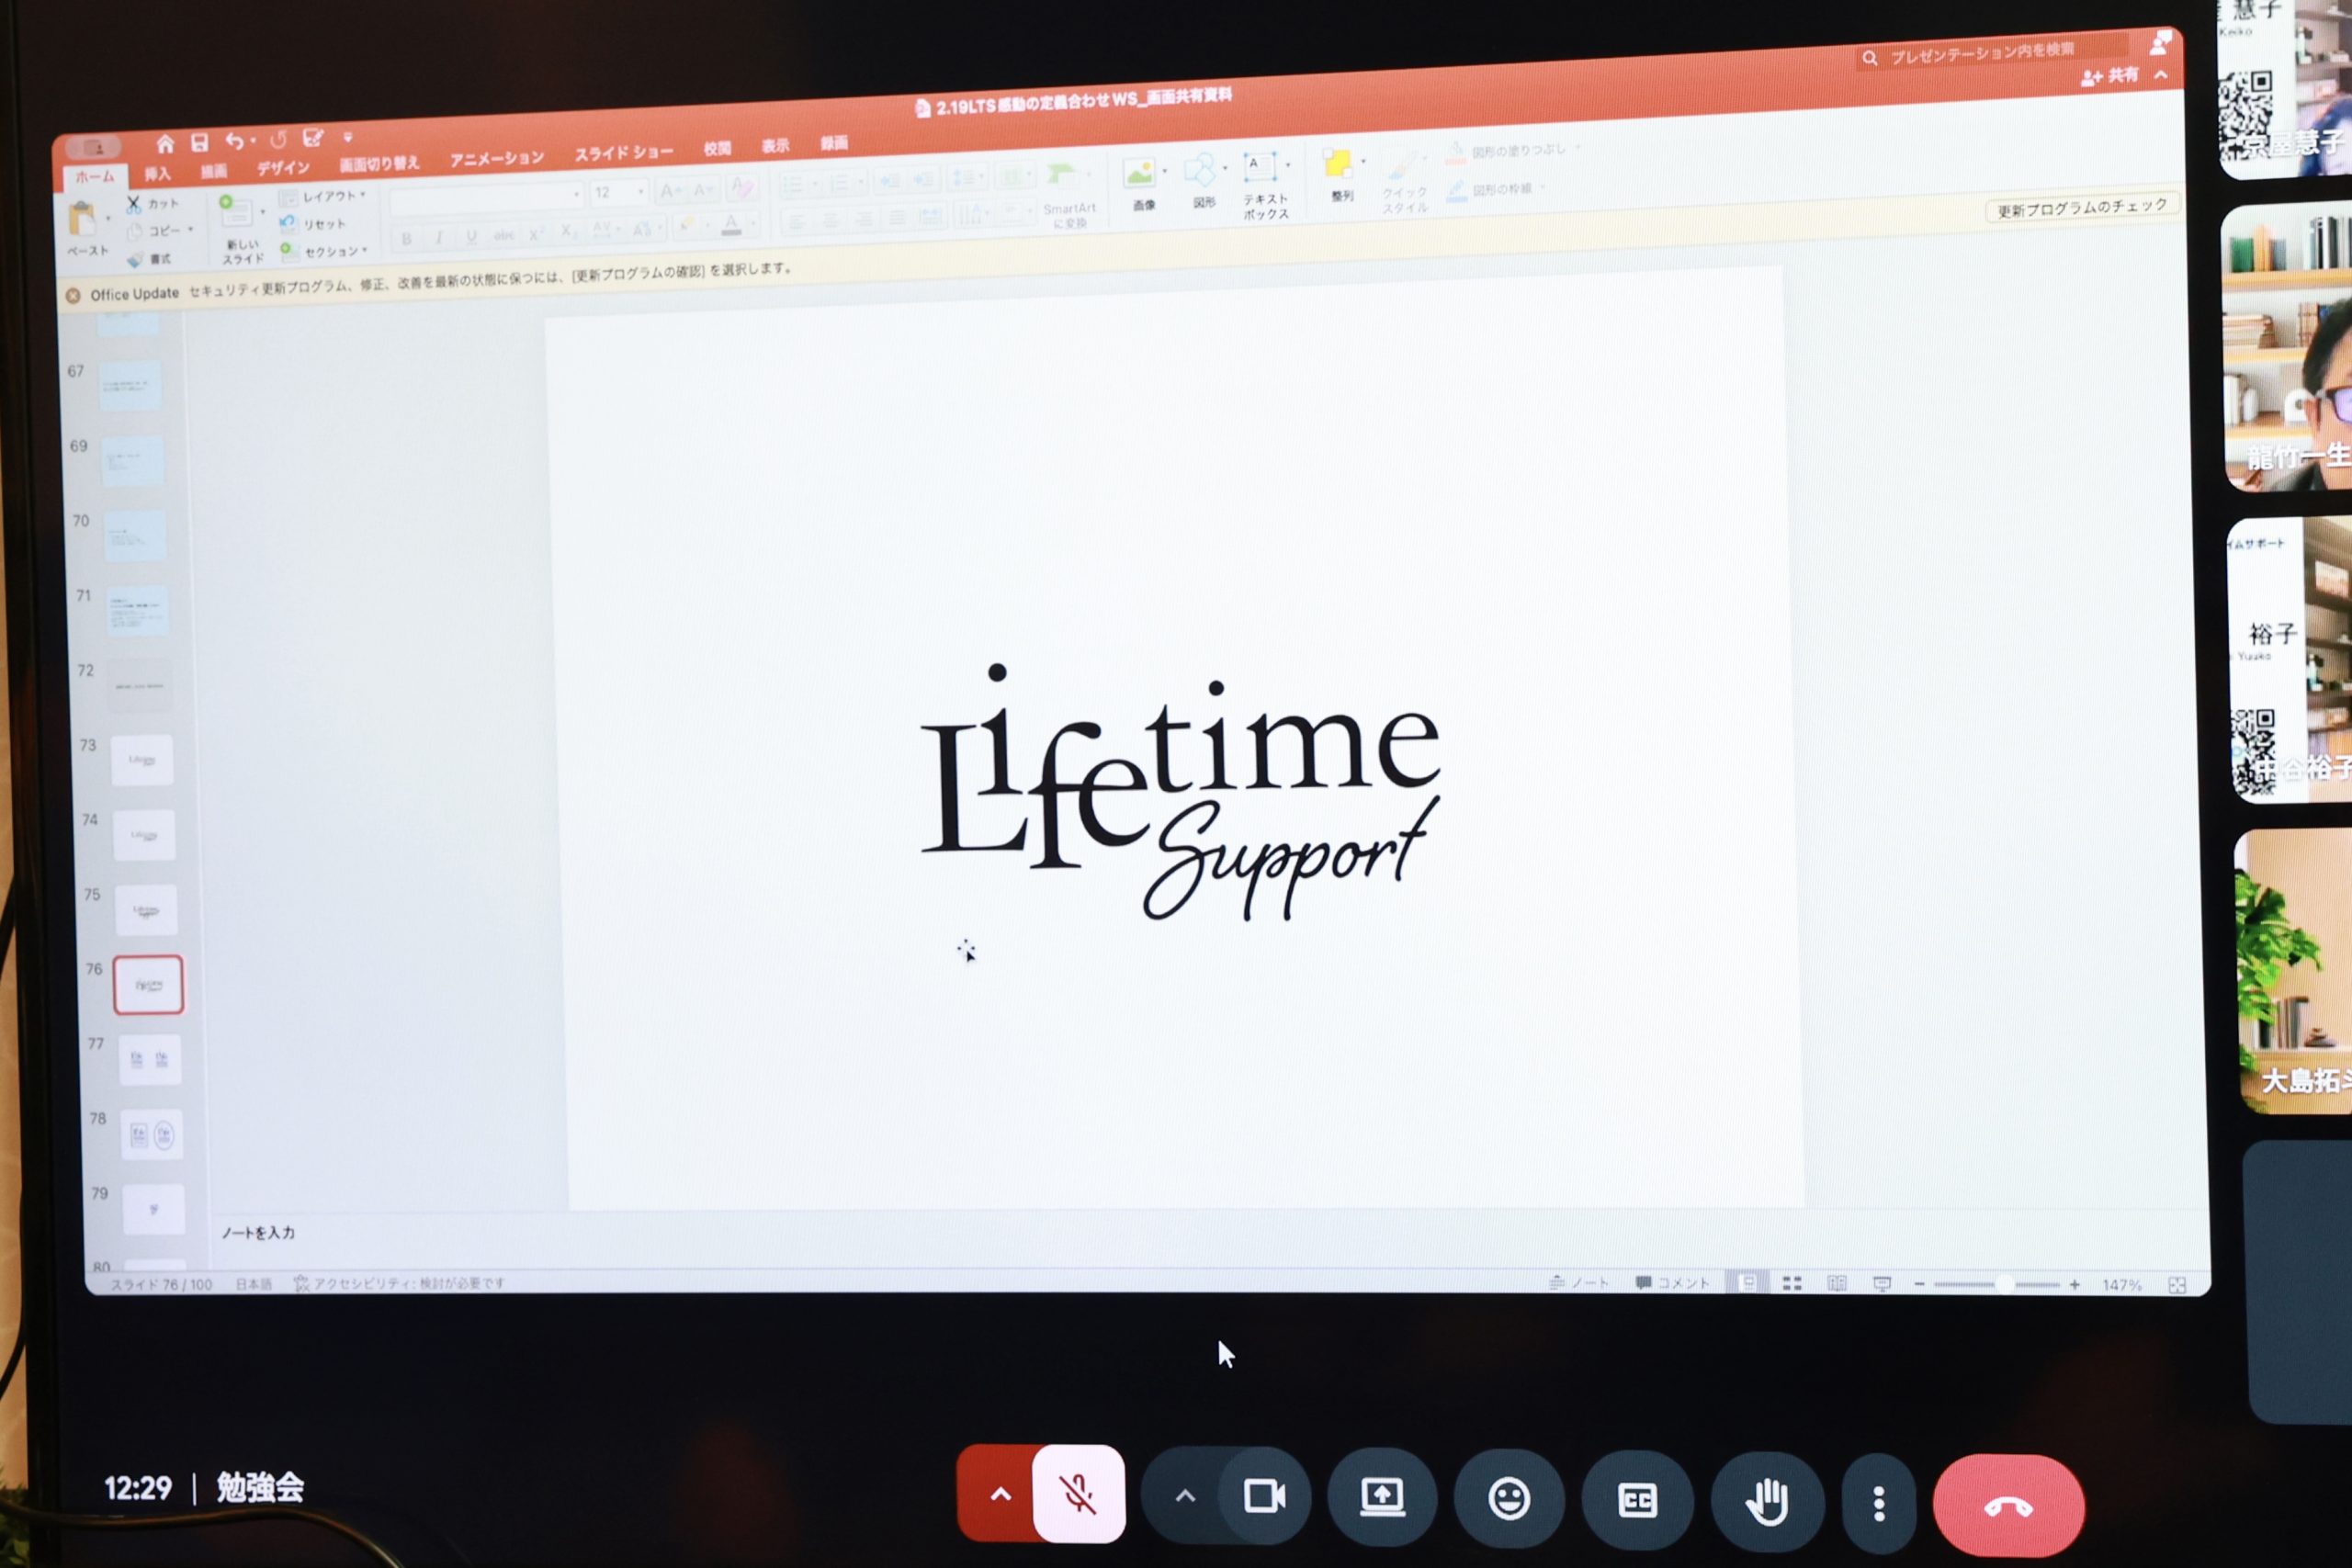Click the save icon in quick toolbar
The width and height of the screenshot is (2352, 1568).
[199, 143]
